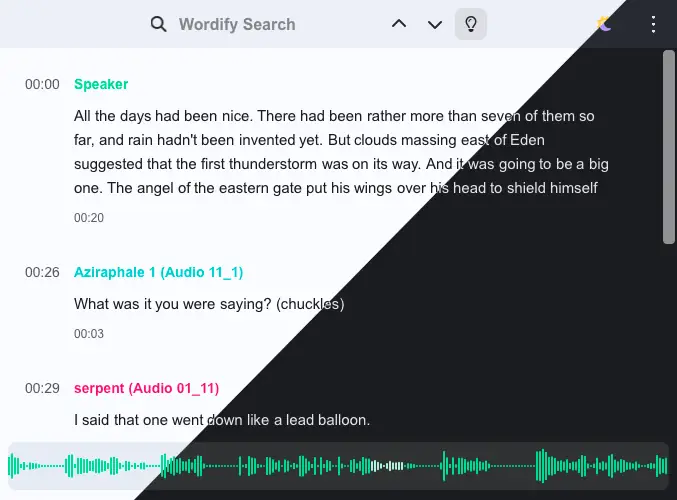677x500 pixels.
Task: Click the vertical scrollbar thumb
Action: pyautogui.click(x=669, y=147)
